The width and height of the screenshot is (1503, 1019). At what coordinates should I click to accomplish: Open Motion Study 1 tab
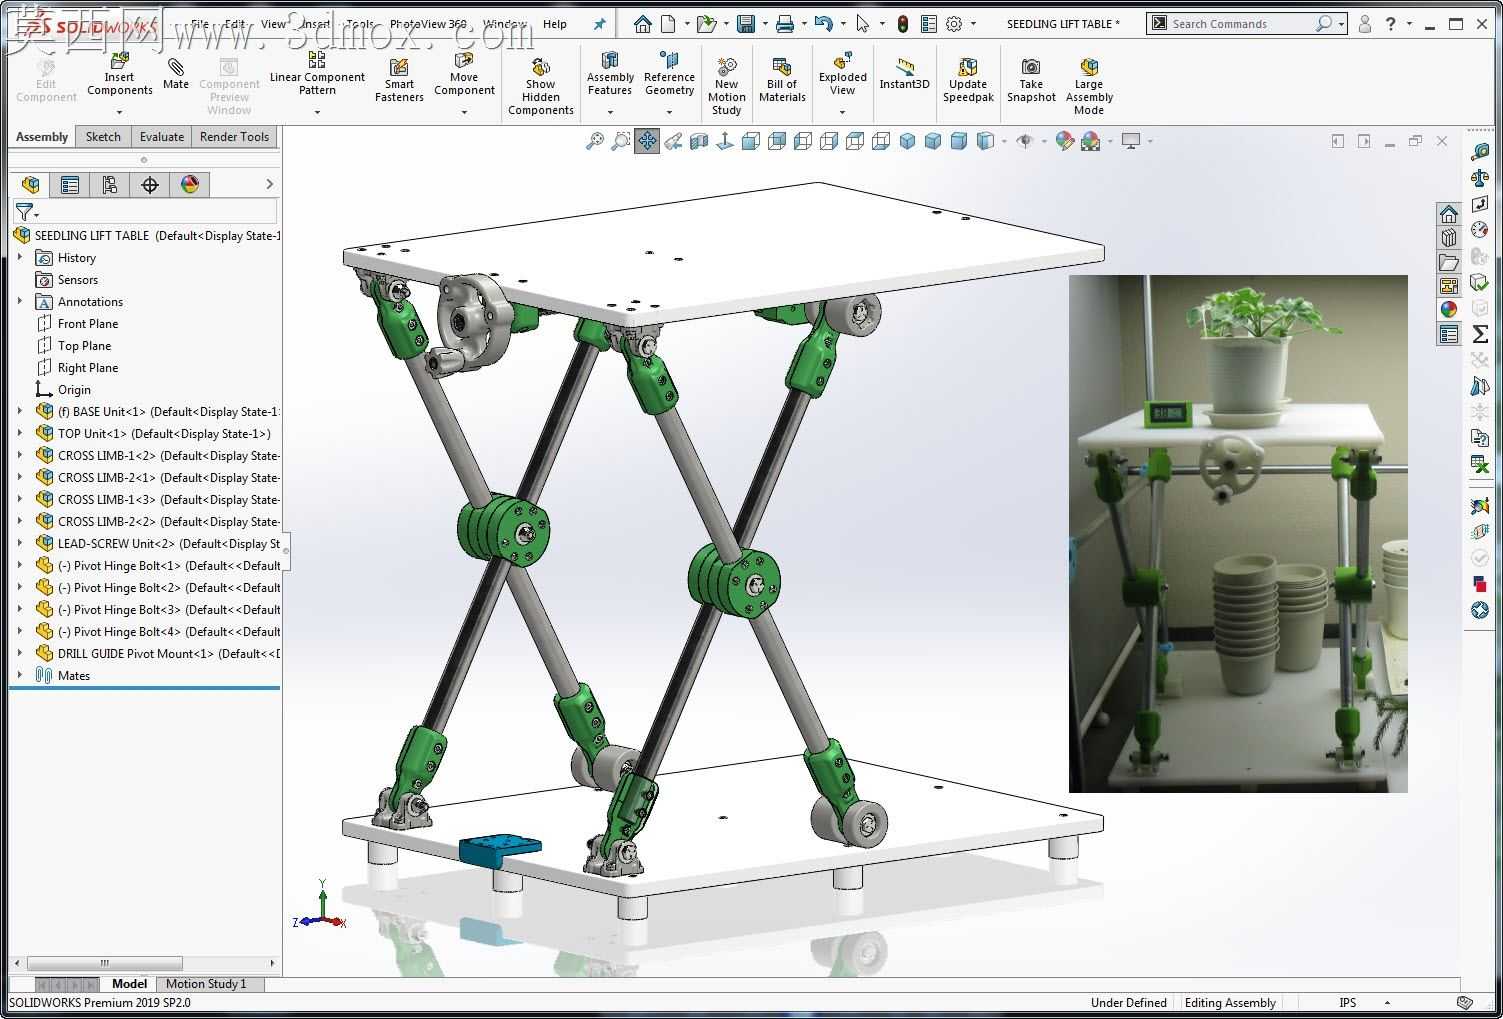(206, 984)
